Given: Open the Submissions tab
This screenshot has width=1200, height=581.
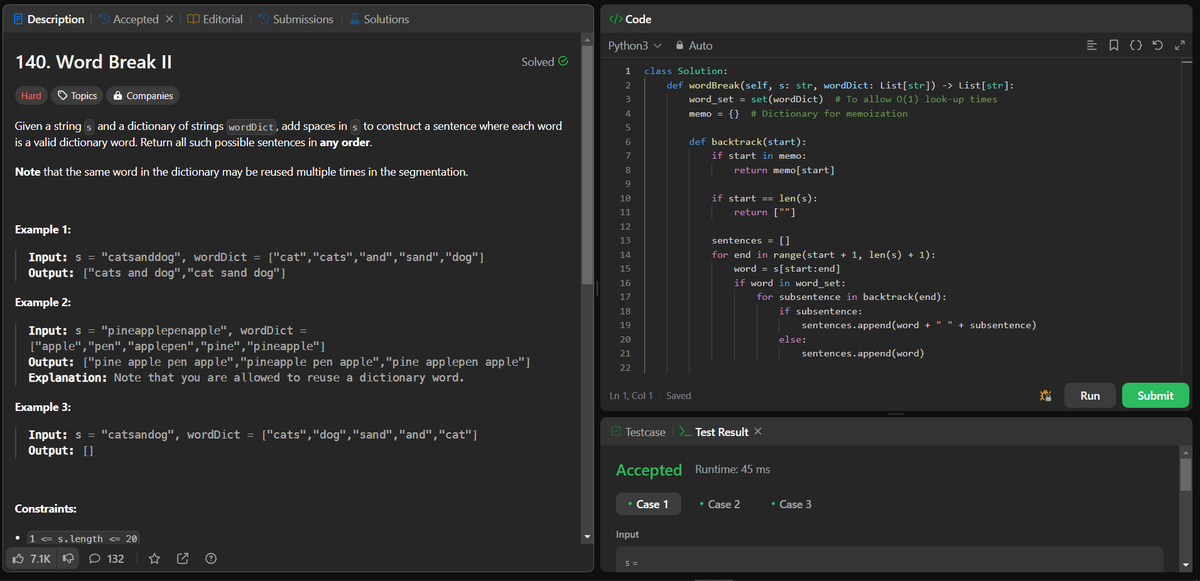Looking at the screenshot, I should pyautogui.click(x=295, y=19).
